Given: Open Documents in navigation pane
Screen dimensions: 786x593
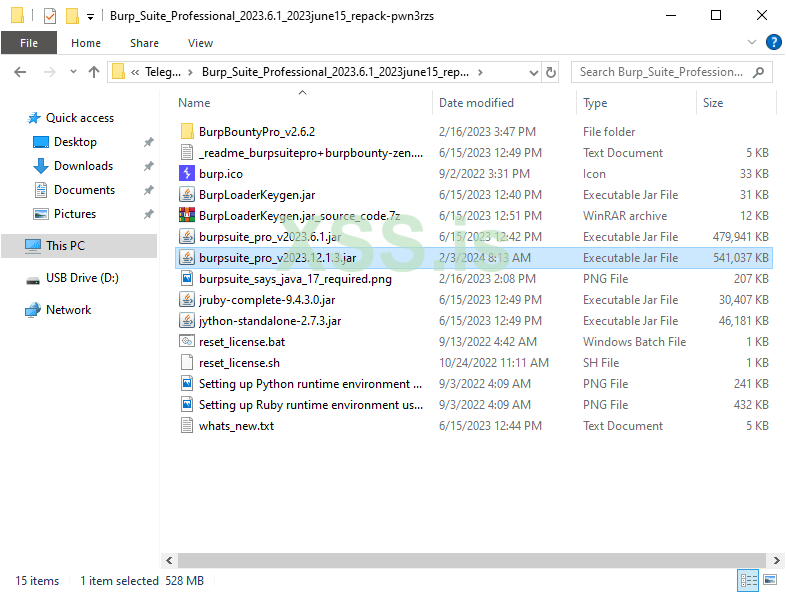Looking at the screenshot, I should tap(84, 190).
